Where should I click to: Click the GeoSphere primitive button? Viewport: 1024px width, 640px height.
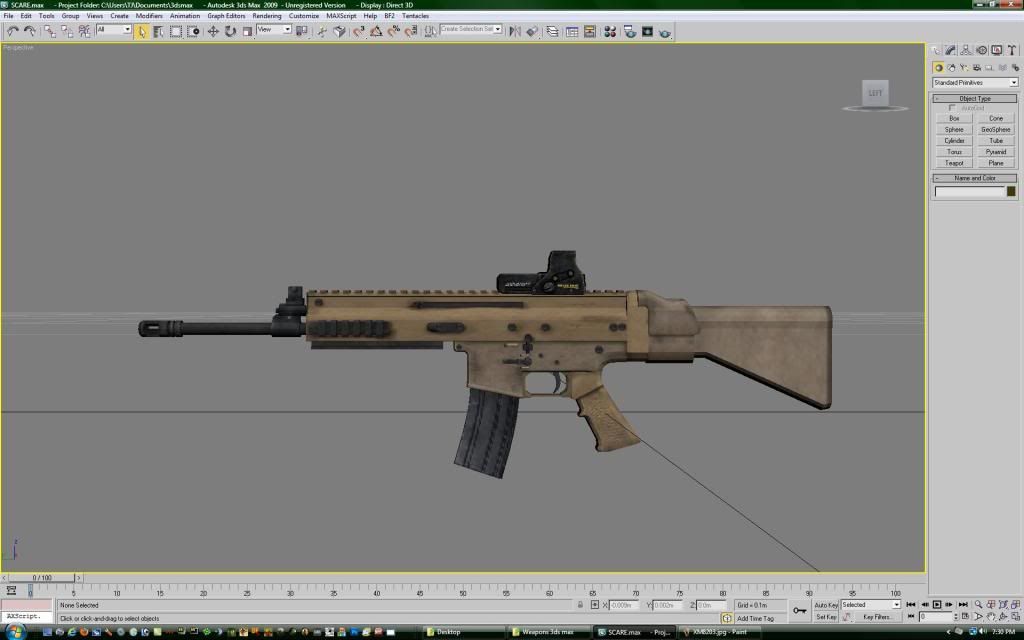(x=996, y=129)
